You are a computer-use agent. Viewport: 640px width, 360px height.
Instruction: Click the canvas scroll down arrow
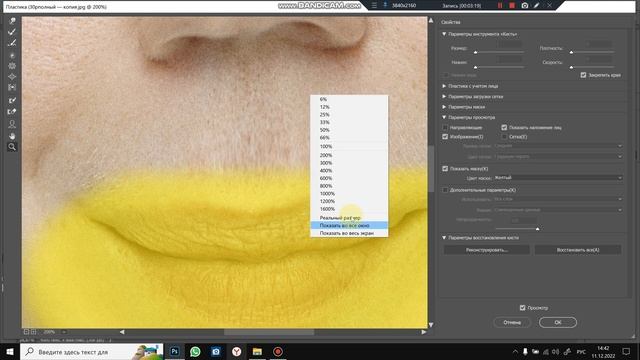point(431,325)
